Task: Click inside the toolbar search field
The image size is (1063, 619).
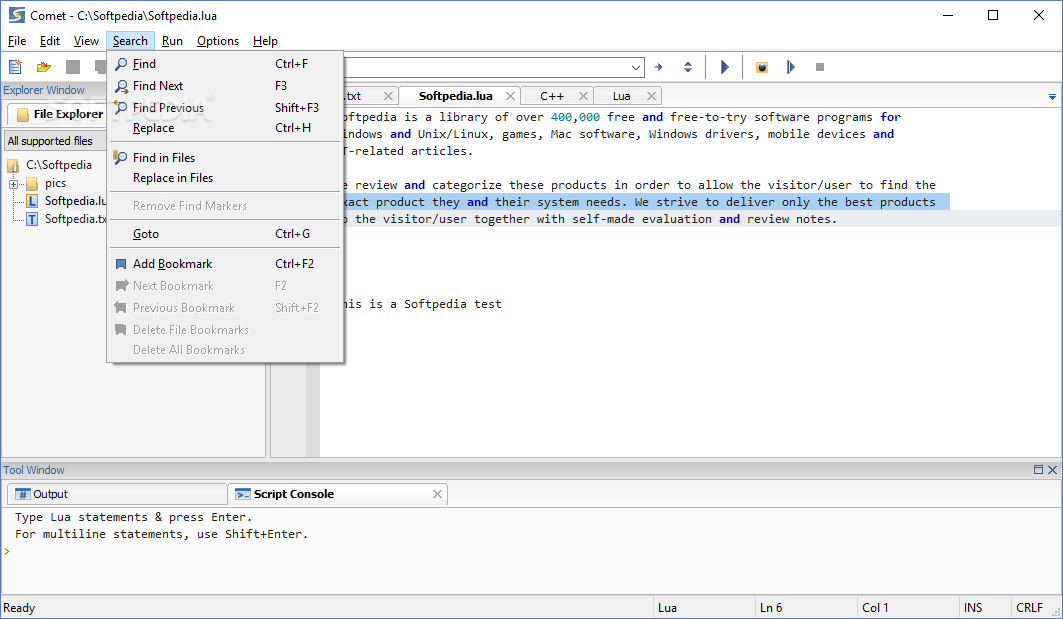Action: coord(487,67)
